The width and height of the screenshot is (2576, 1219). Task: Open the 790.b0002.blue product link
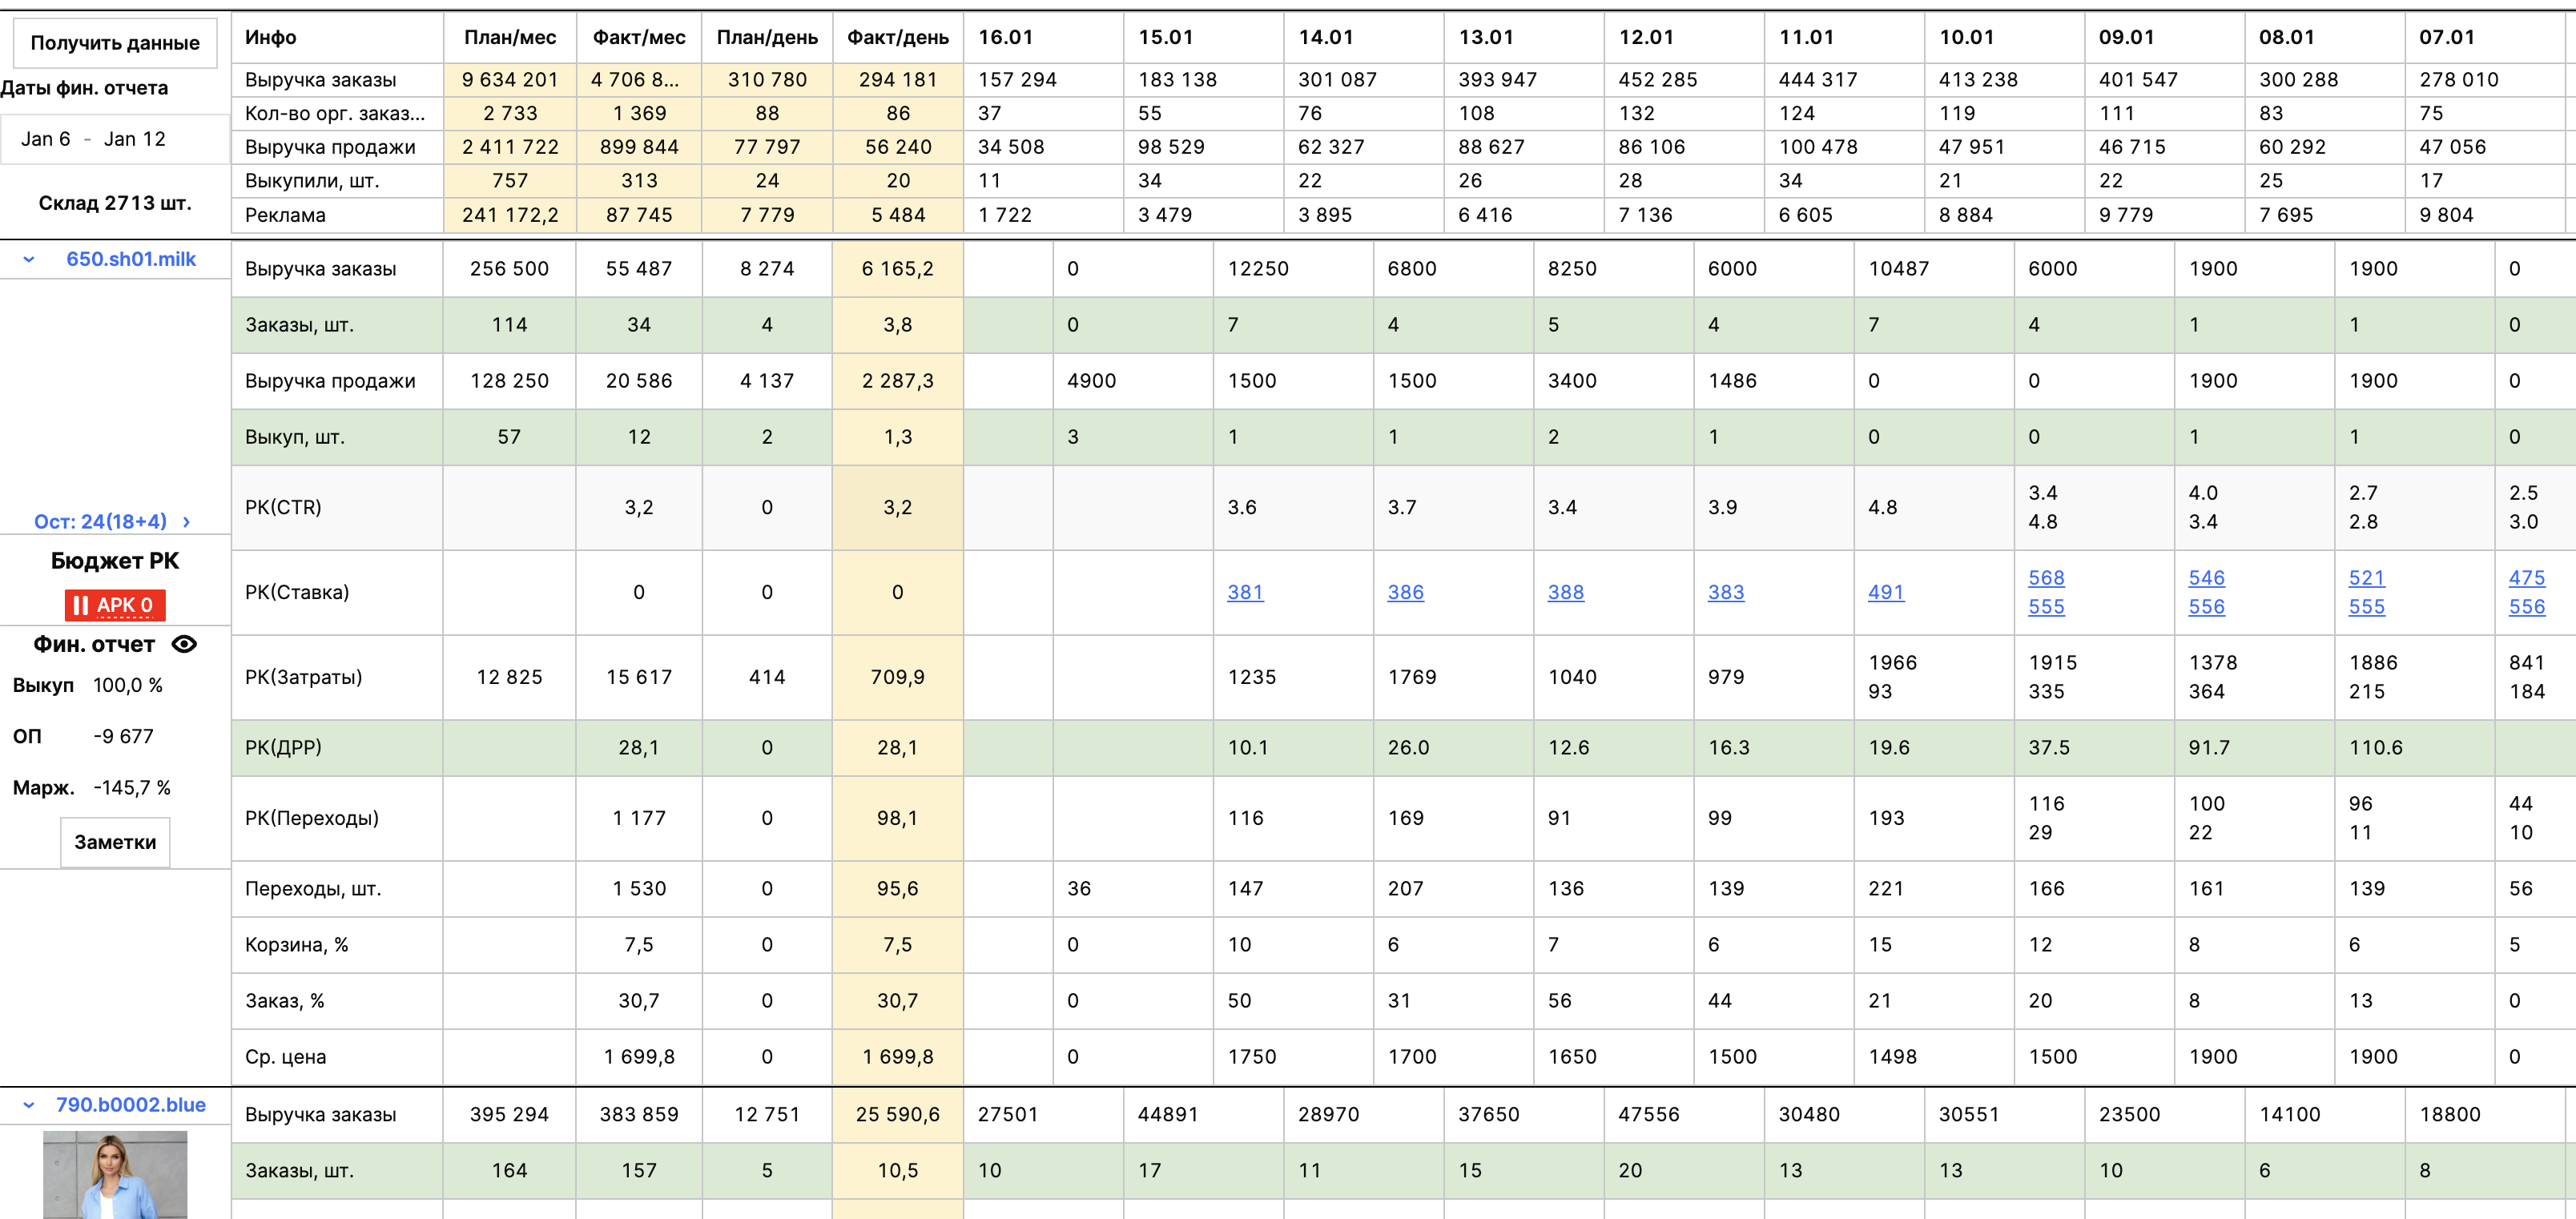pos(131,1105)
